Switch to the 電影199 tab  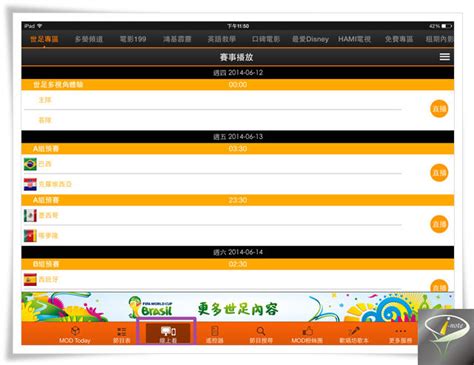click(133, 39)
